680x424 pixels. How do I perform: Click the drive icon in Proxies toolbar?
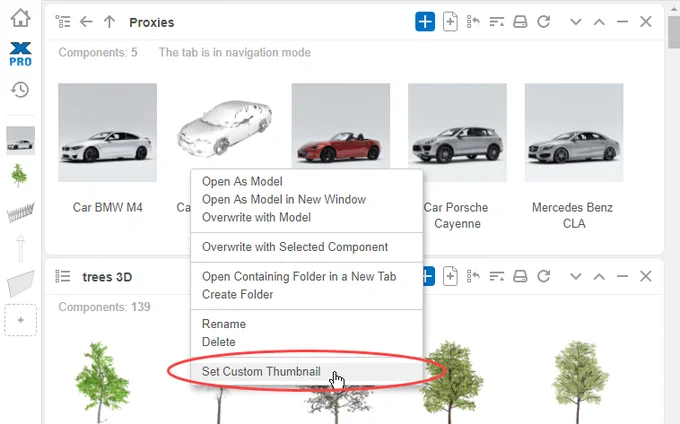(x=520, y=22)
